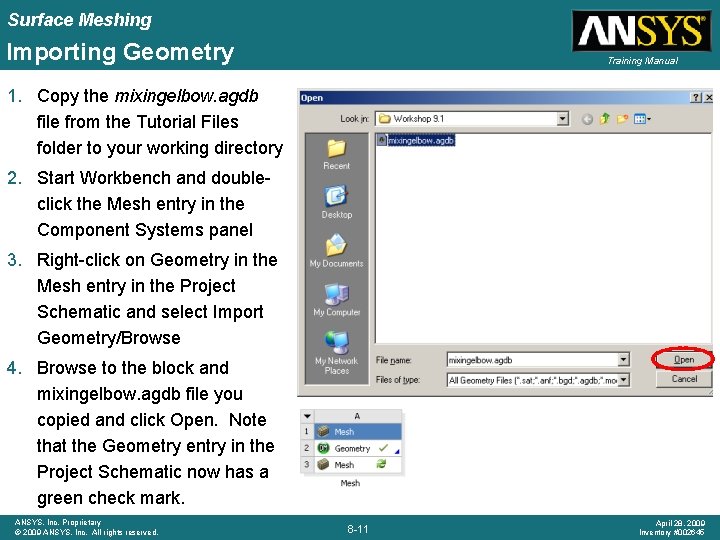Click the Mesh icon in row 1 header
Screen dimensions: 720x540
323,431
